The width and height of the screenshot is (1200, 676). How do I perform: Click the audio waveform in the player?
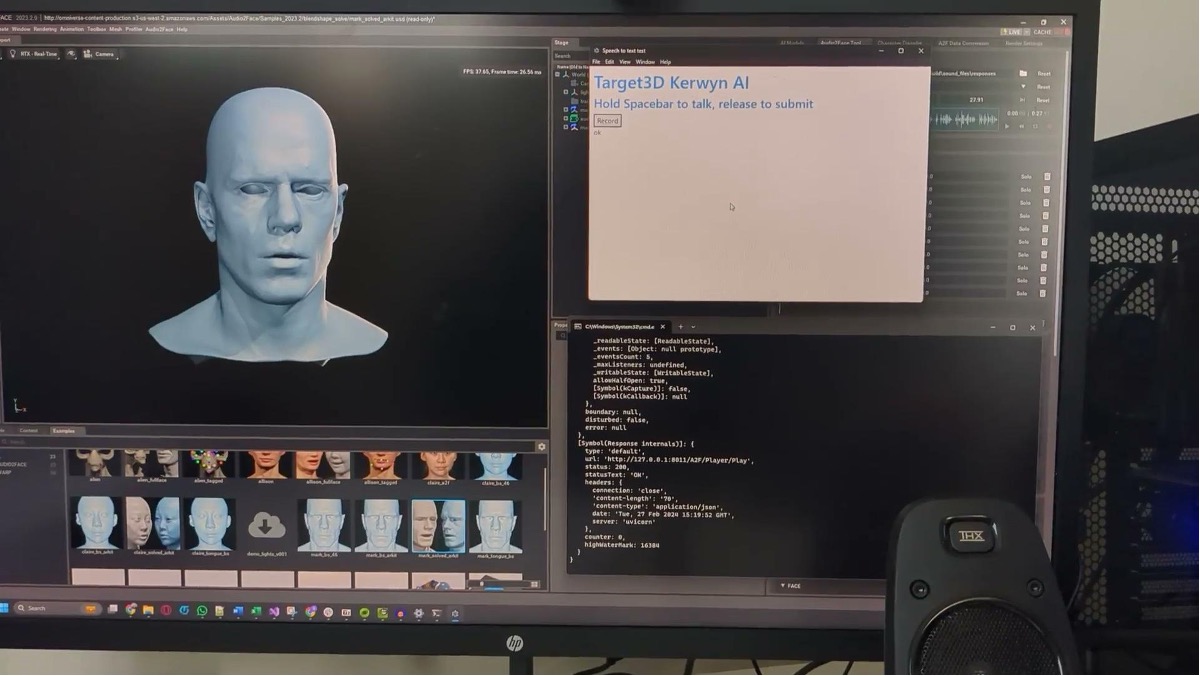965,120
